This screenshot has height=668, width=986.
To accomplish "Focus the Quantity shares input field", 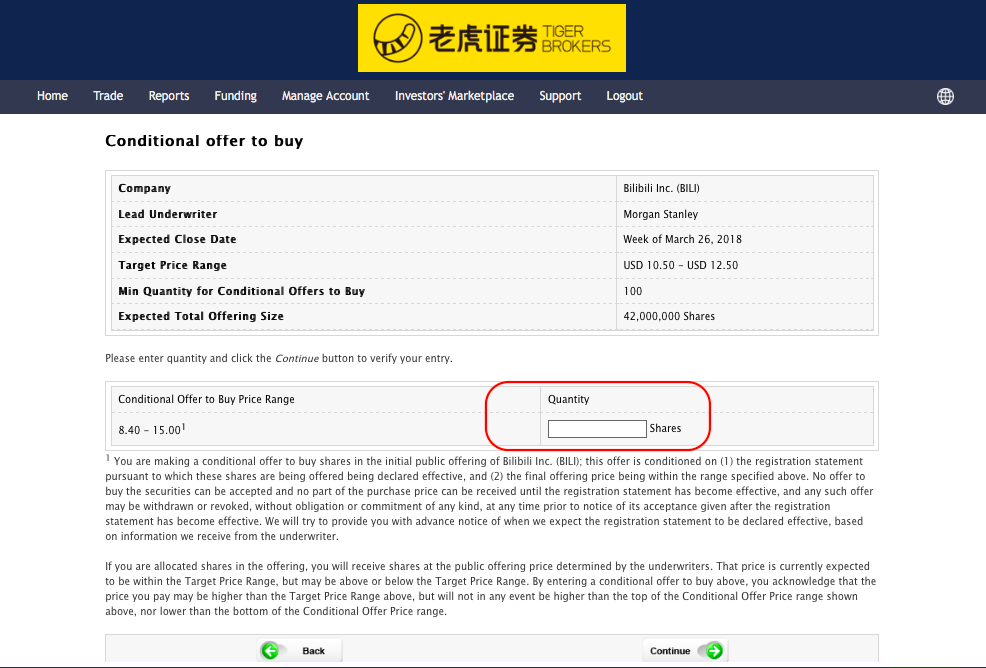I will coord(597,429).
